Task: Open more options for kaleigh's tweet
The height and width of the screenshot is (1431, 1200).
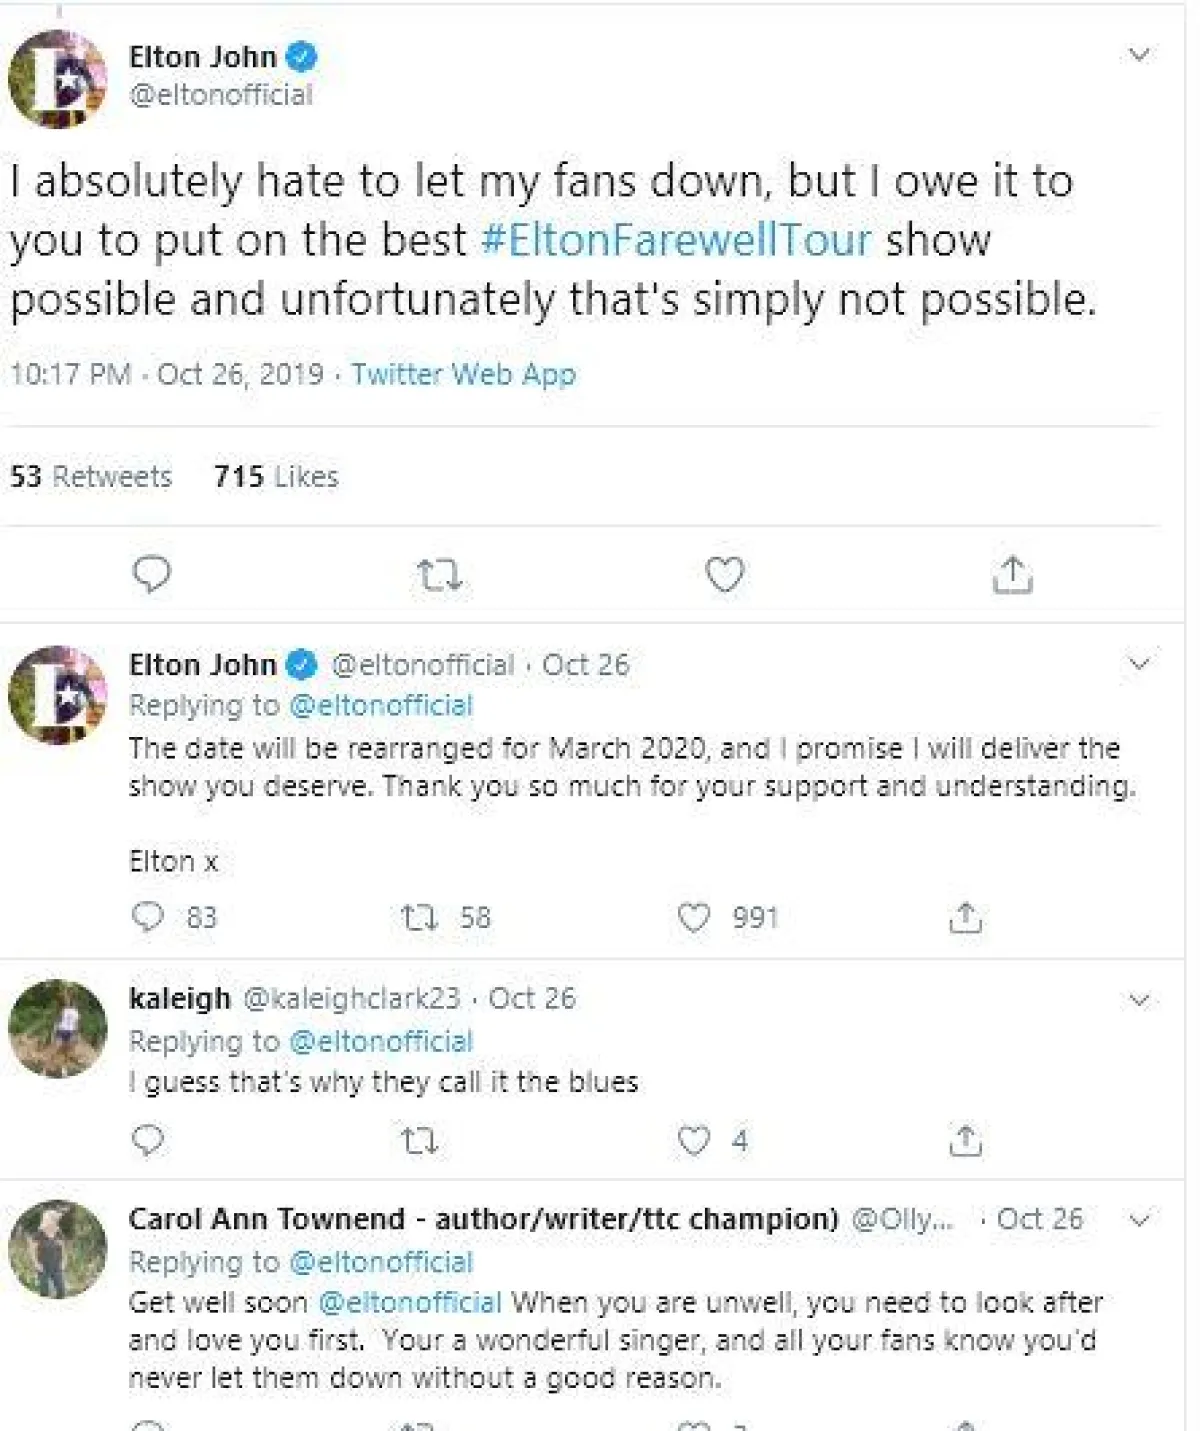Action: (1139, 1000)
